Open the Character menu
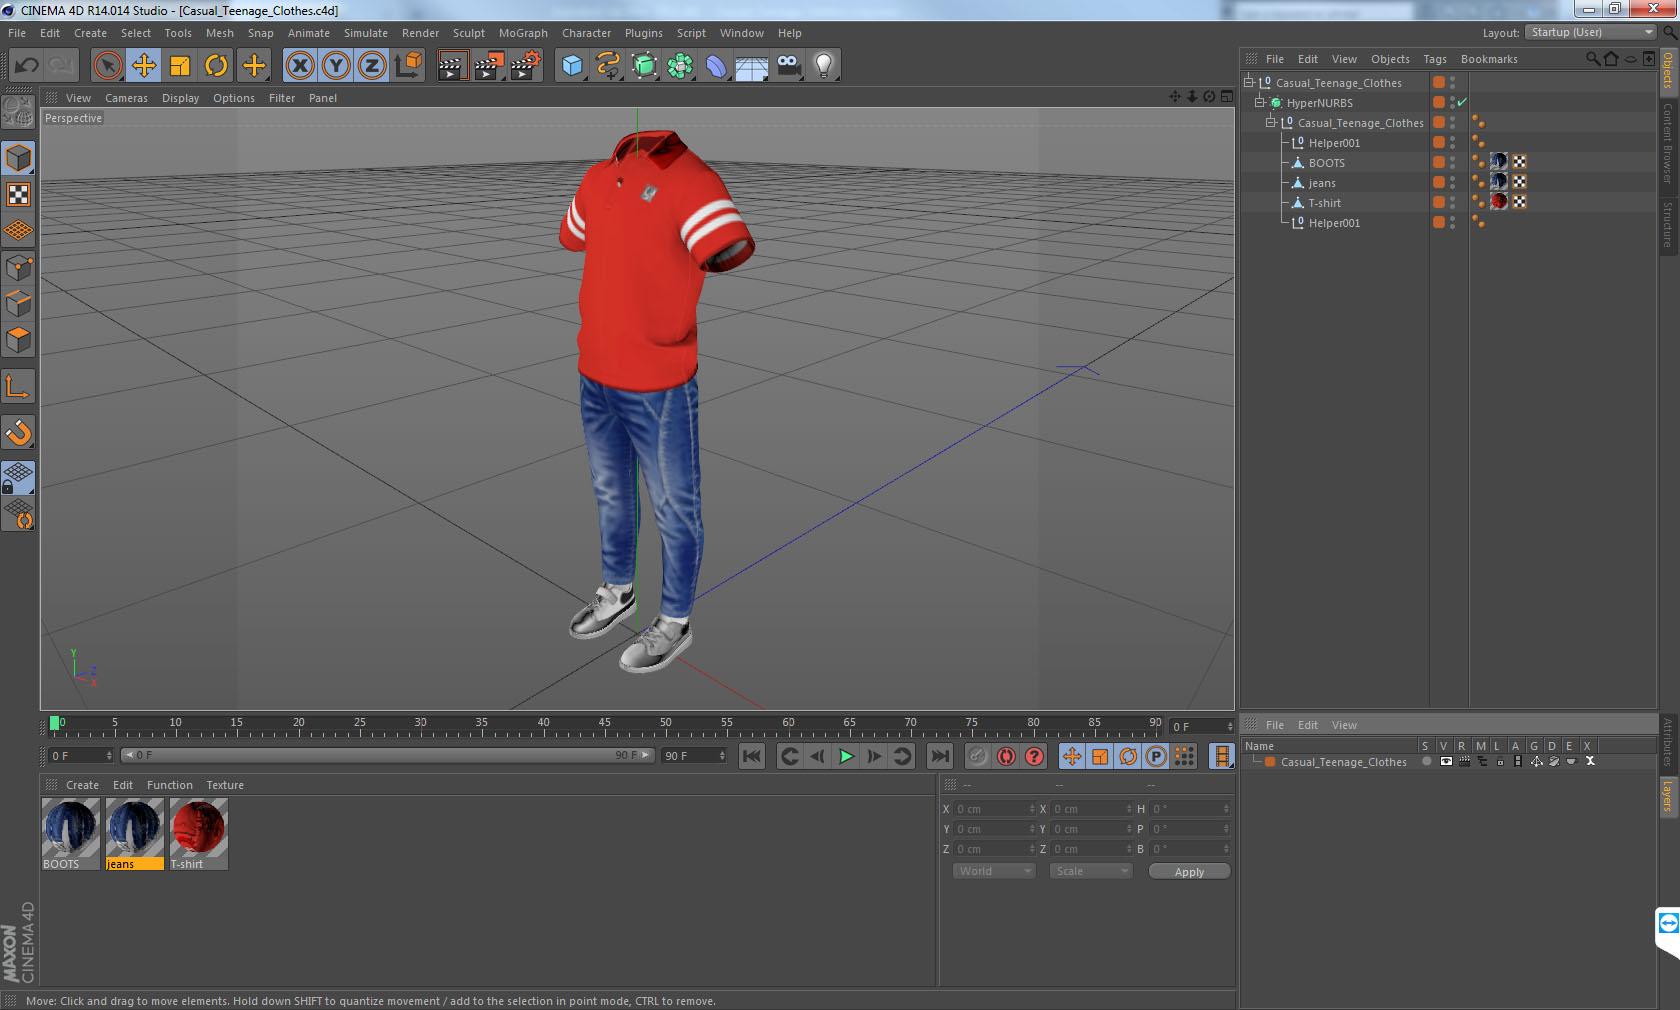This screenshot has height=1010, width=1680. pyautogui.click(x=586, y=33)
